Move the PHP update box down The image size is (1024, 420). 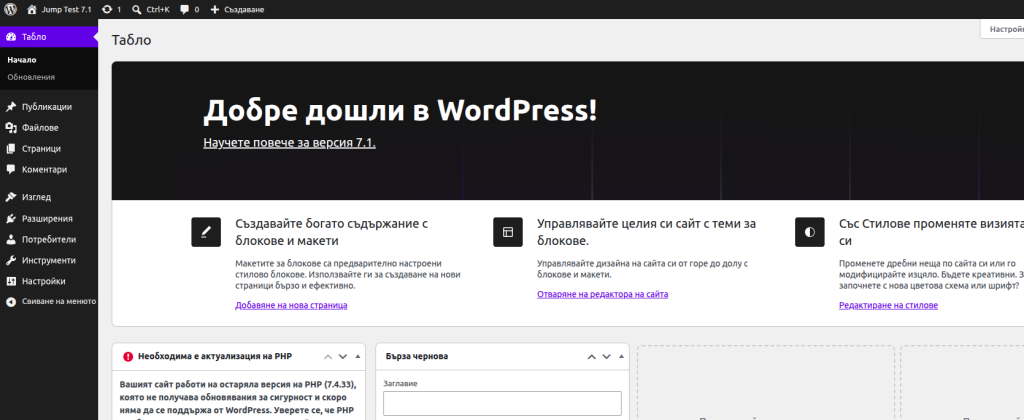point(343,357)
